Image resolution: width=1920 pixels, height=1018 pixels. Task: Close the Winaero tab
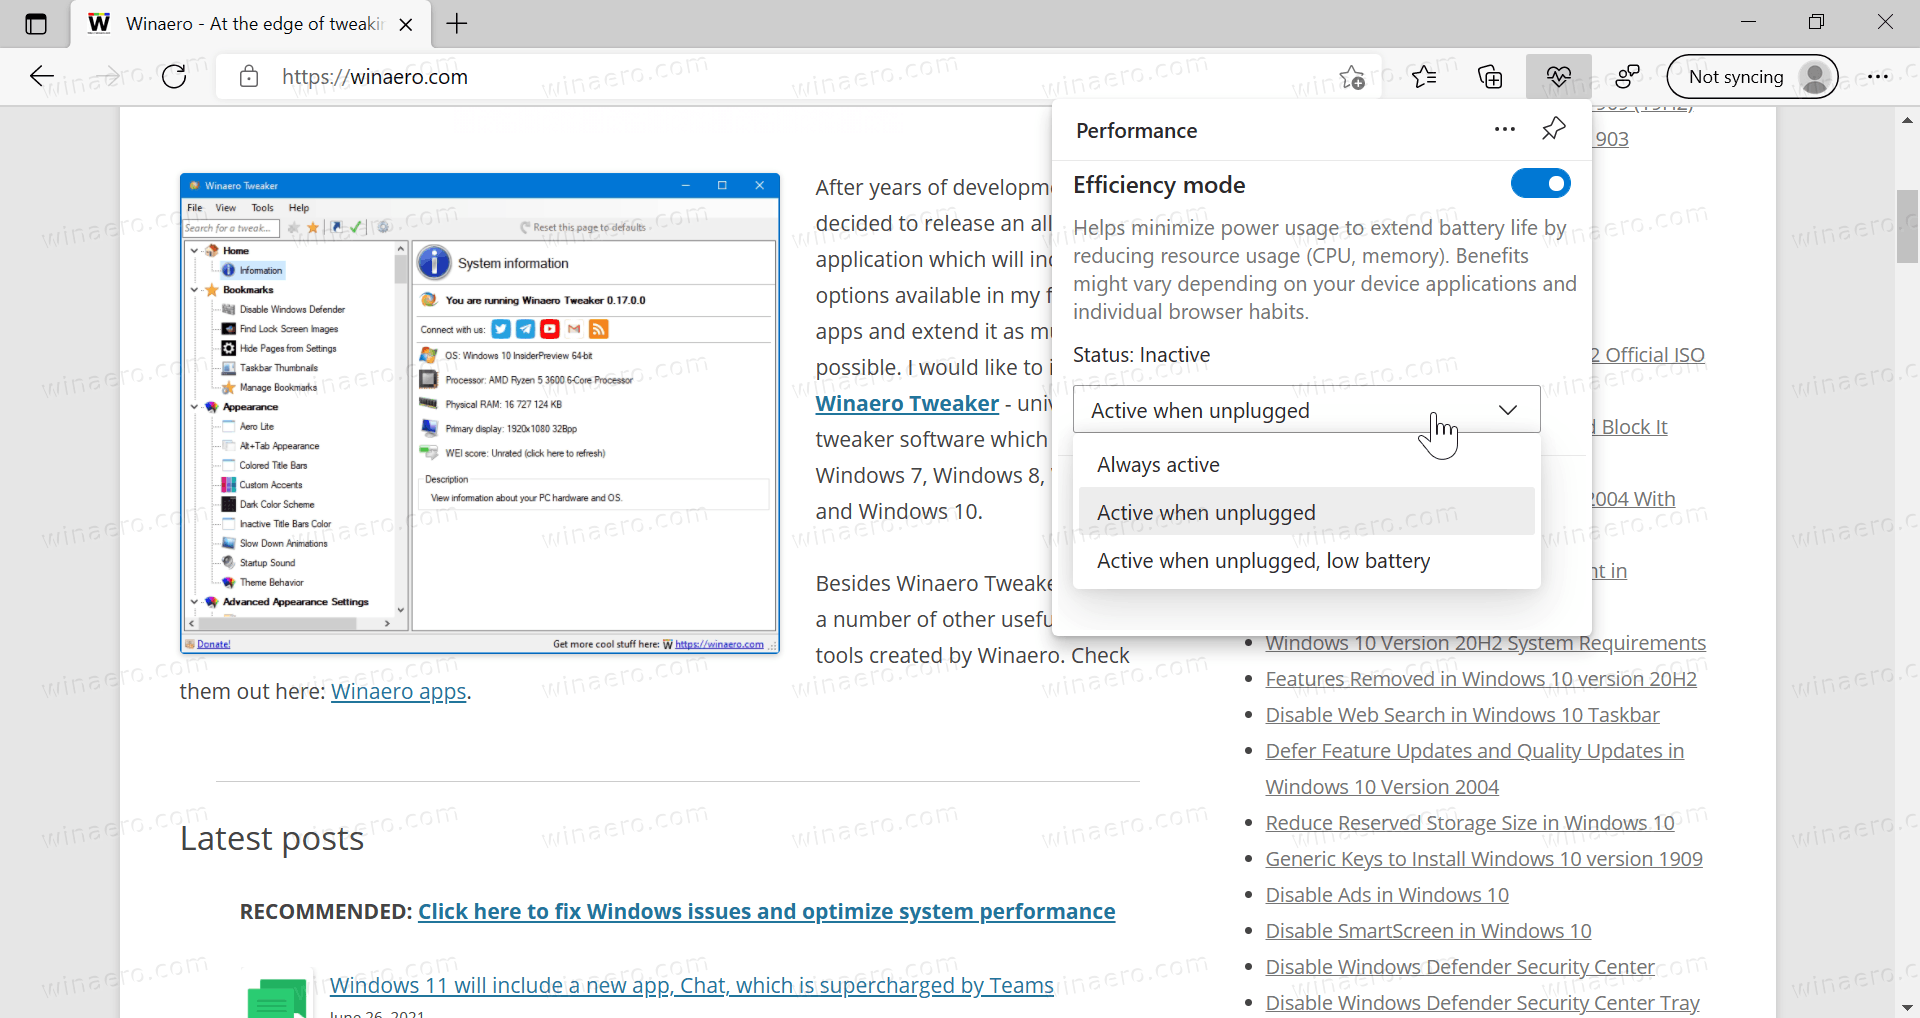[406, 25]
